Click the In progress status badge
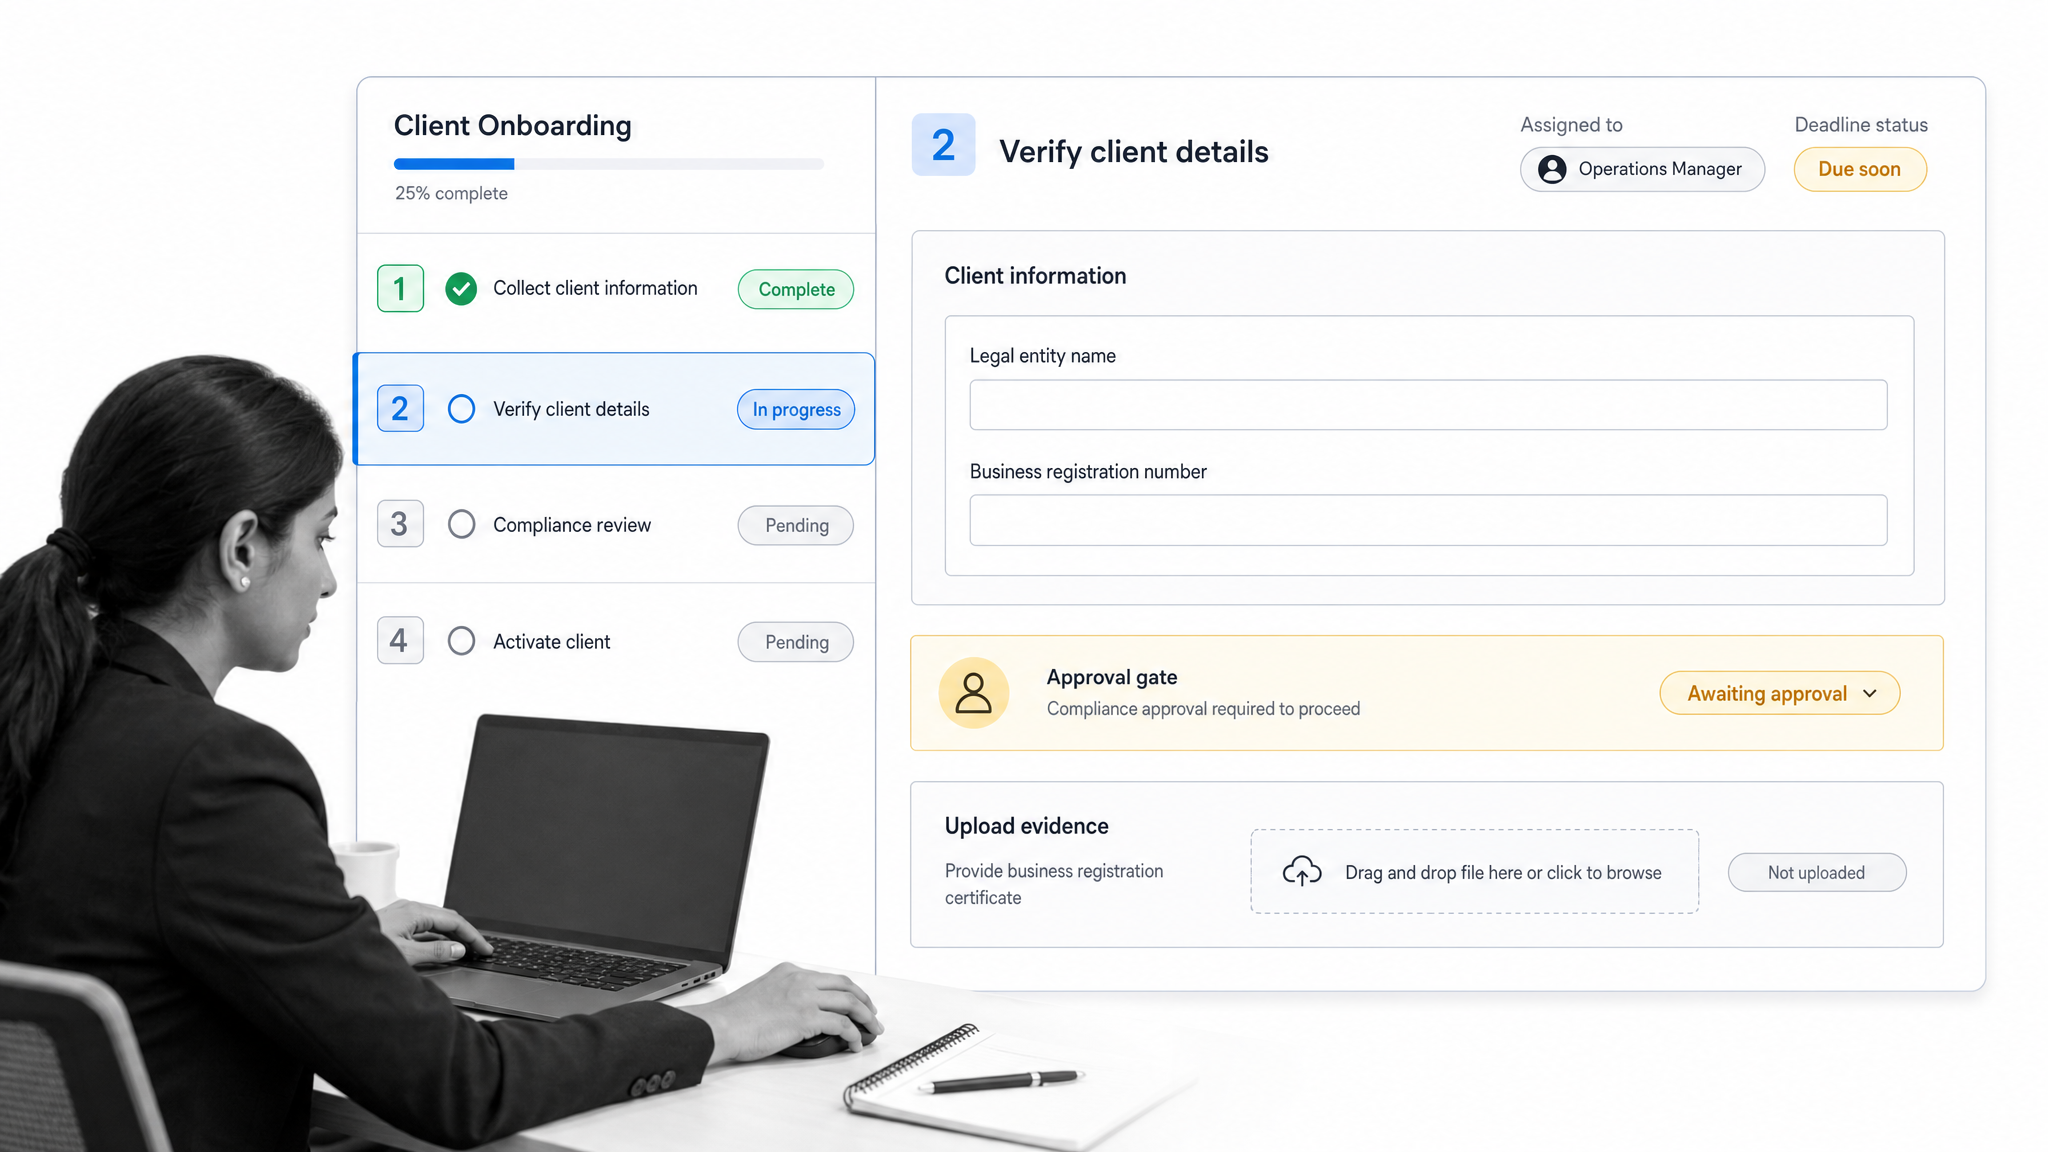2048x1152 pixels. point(796,410)
